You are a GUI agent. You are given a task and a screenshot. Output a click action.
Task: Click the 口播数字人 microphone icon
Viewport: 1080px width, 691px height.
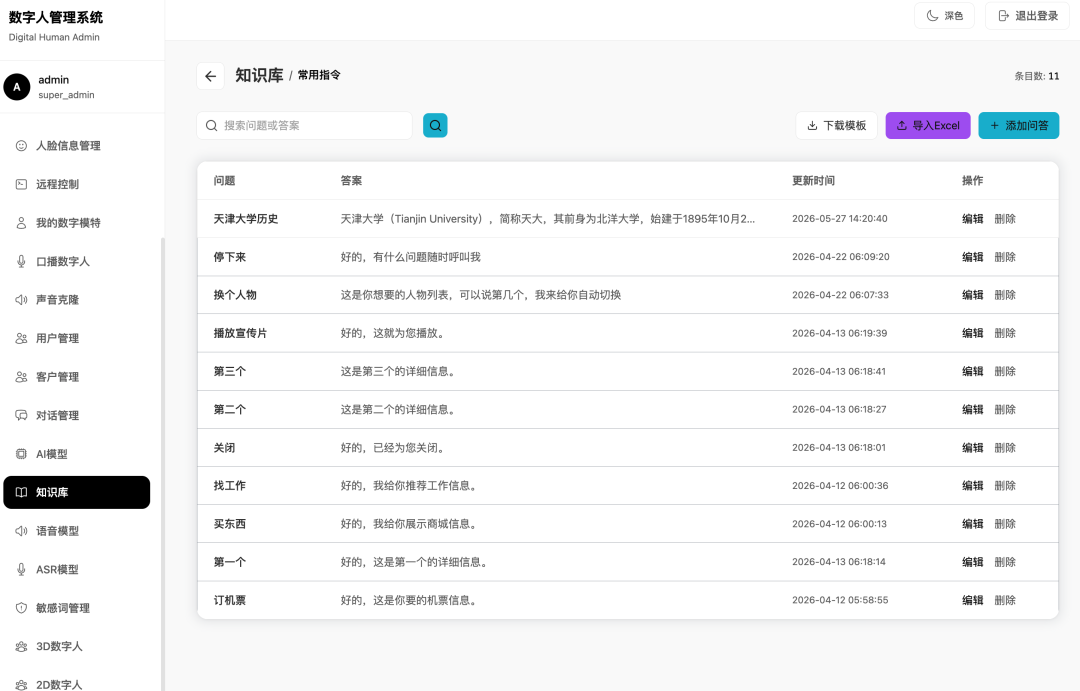pyautogui.click(x=21, y=261)
